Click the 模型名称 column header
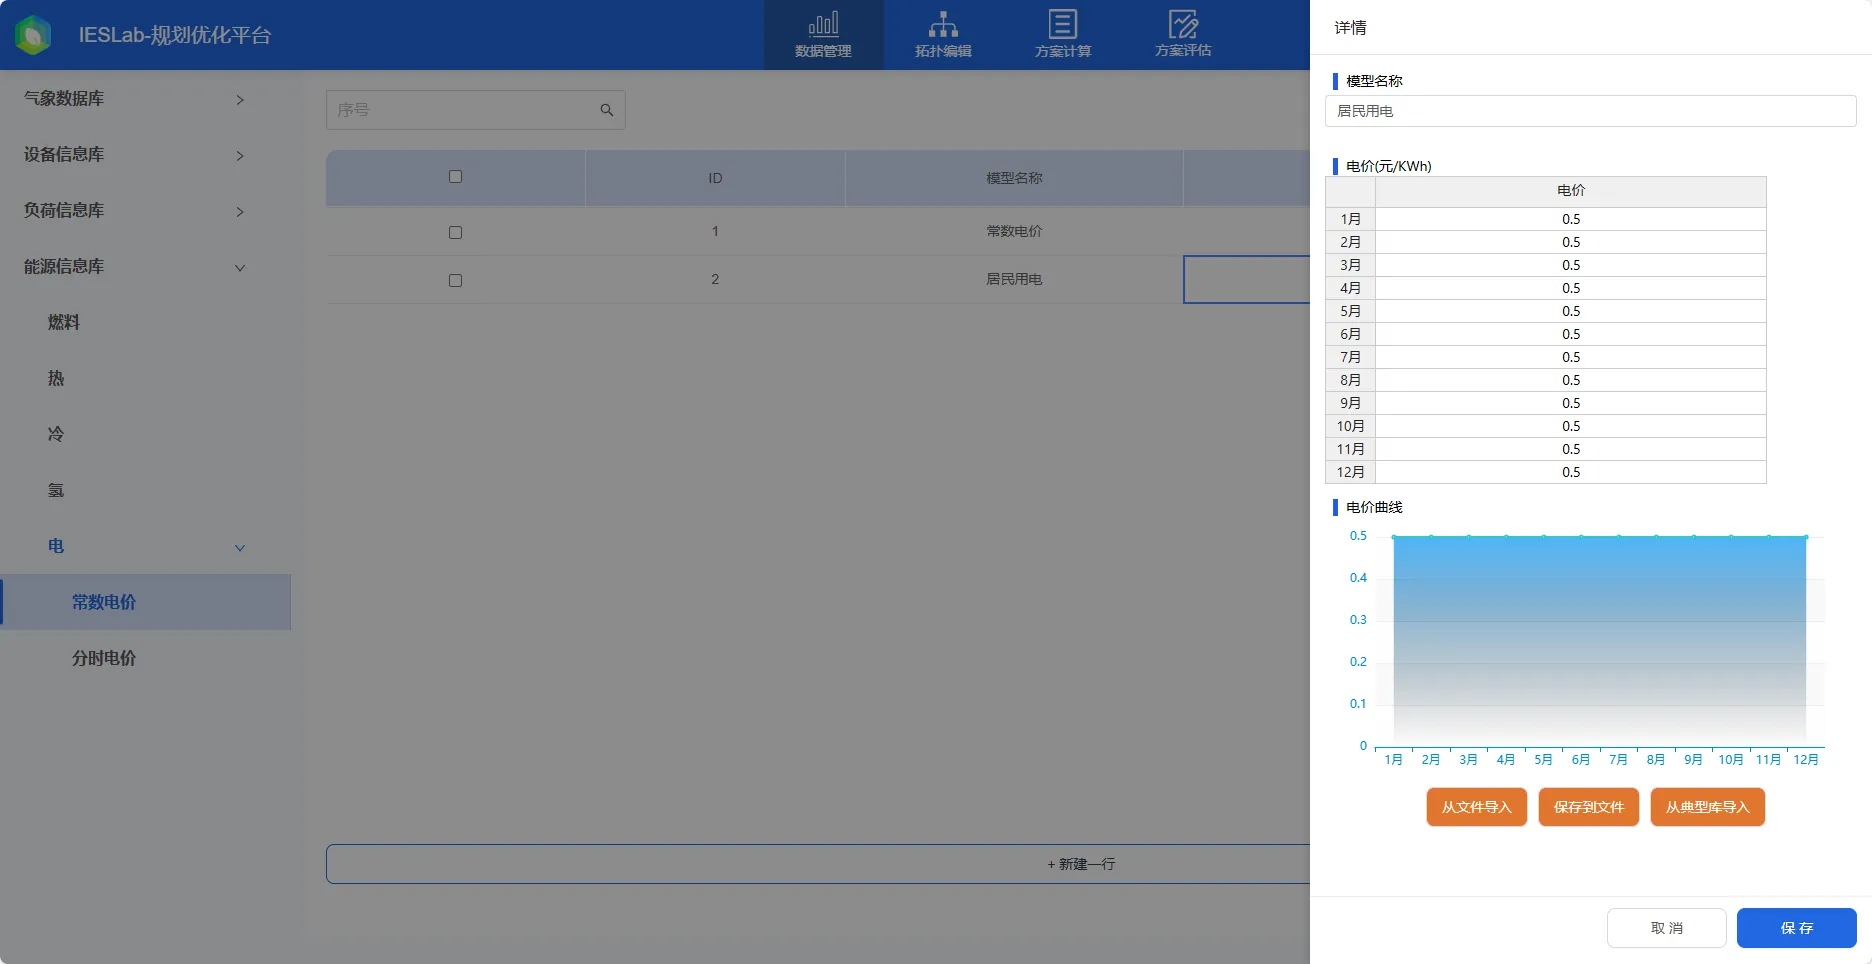The height and width of the screenshot is (964, 1872). 1014,178
